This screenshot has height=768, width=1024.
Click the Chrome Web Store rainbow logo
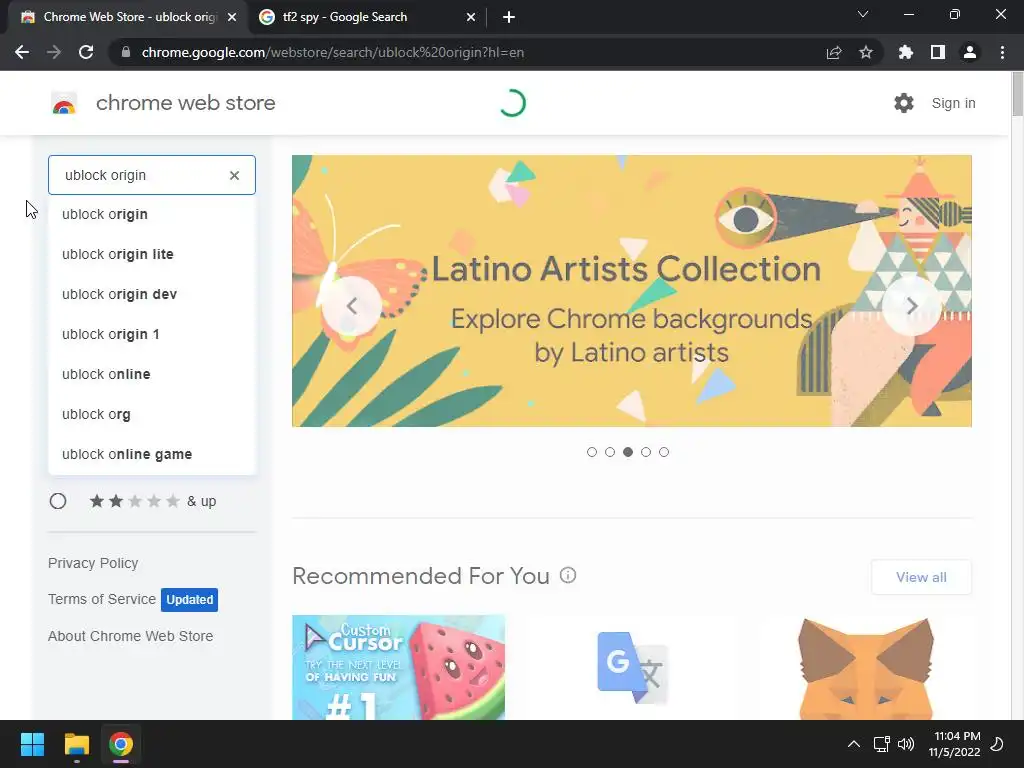(x=64, y=103)
